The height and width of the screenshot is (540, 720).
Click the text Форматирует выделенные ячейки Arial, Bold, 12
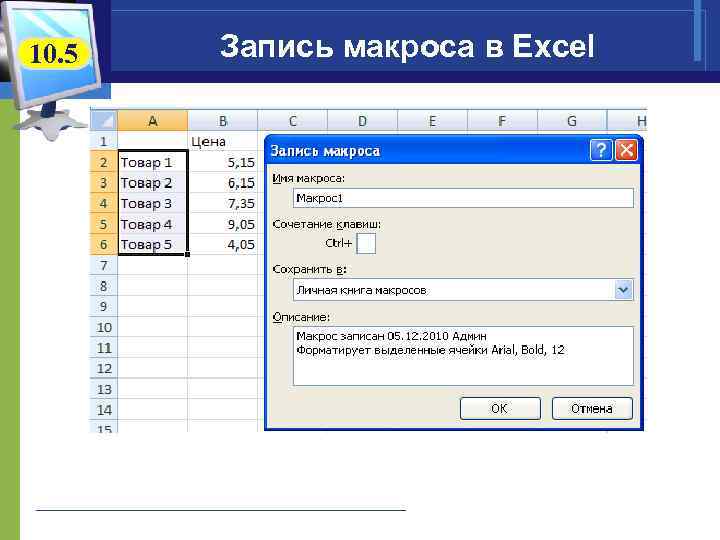(x=430, y=350)
